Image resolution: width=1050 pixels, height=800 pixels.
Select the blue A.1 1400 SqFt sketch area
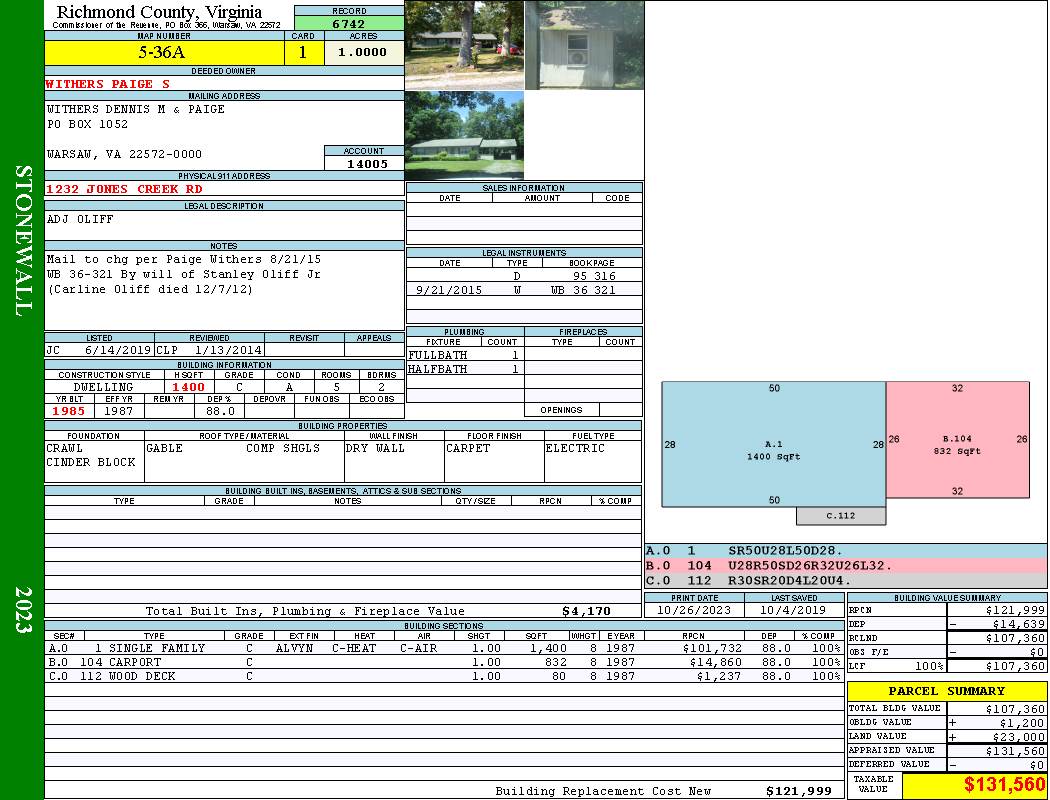coord(773,444)
